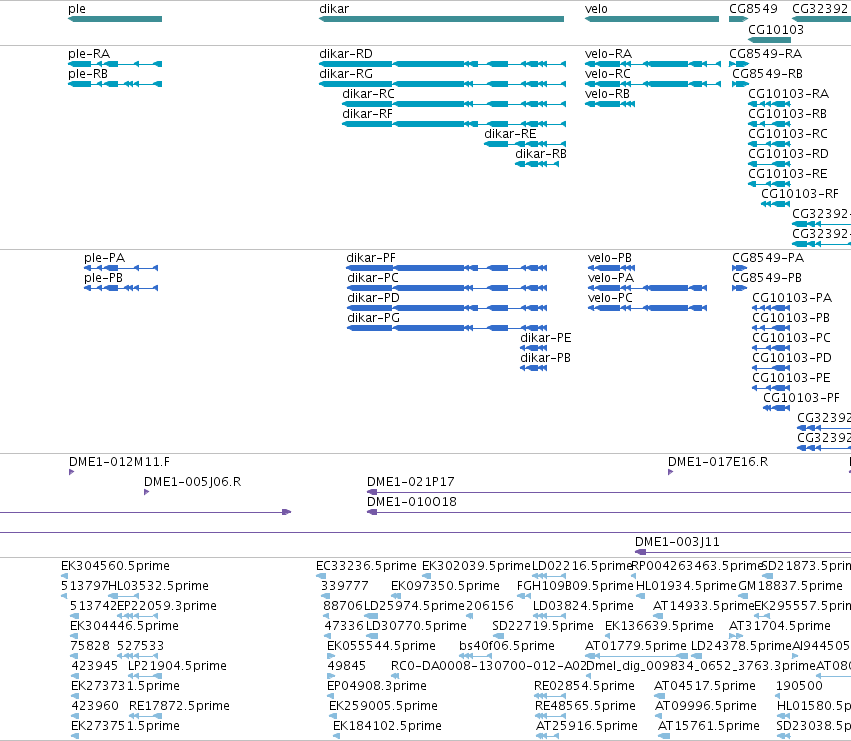Click EST AT04517.5prime
This screenshot has width=851, height=741.
click(661, 696)
